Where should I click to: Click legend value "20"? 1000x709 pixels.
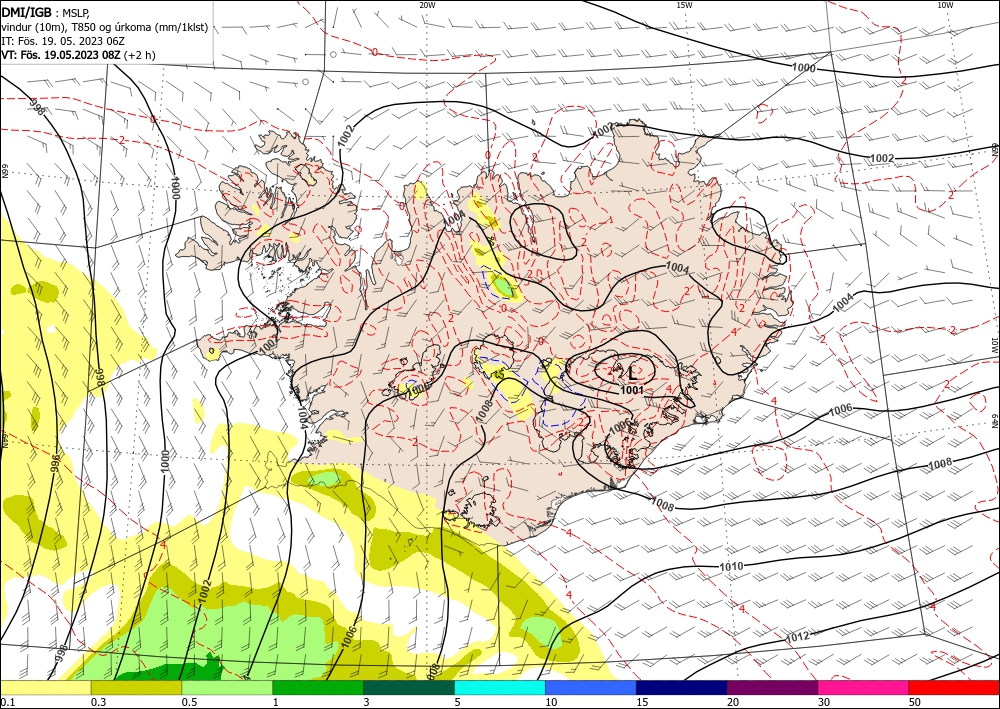733,702
